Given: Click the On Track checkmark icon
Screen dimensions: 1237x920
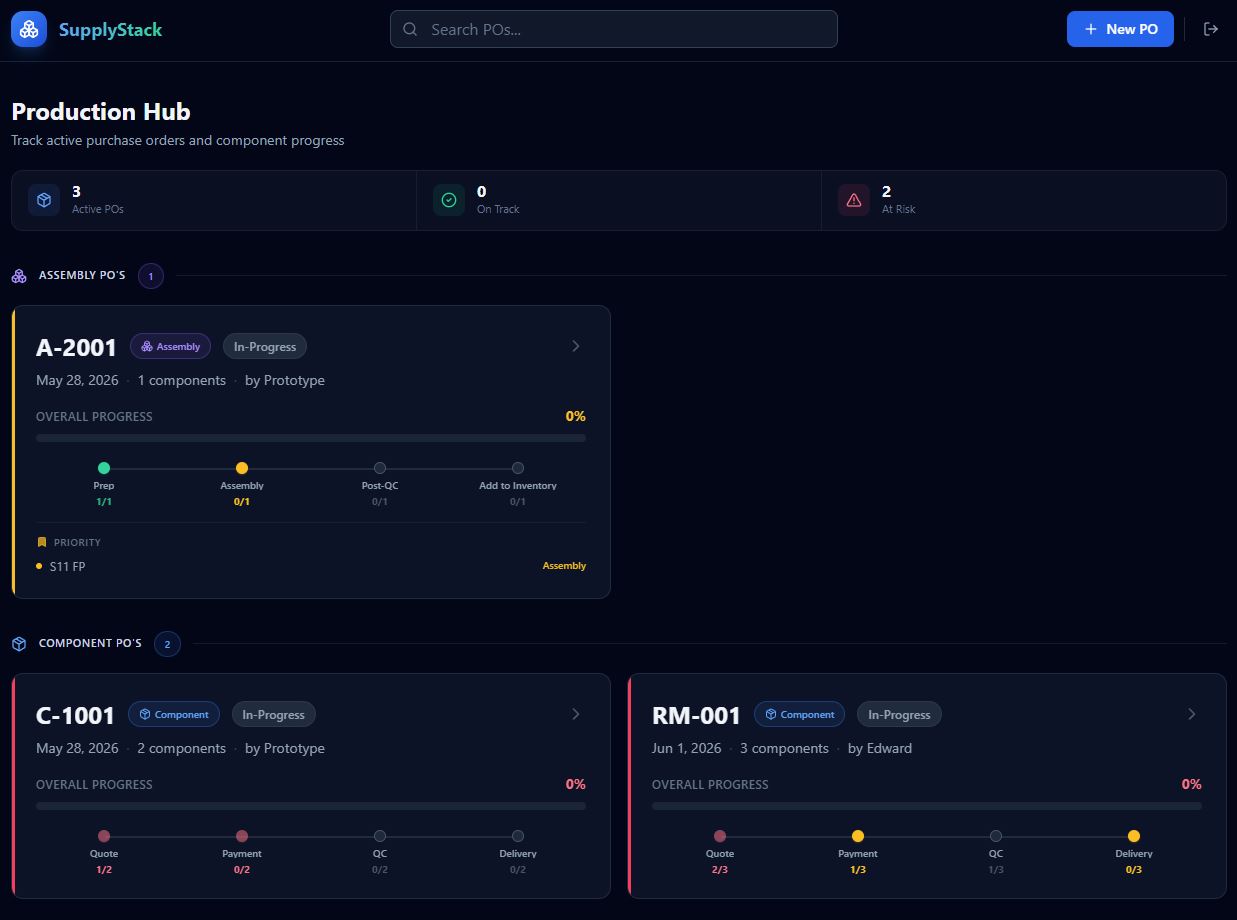Looking at the screenshot, I should click(x=449, y=200).
